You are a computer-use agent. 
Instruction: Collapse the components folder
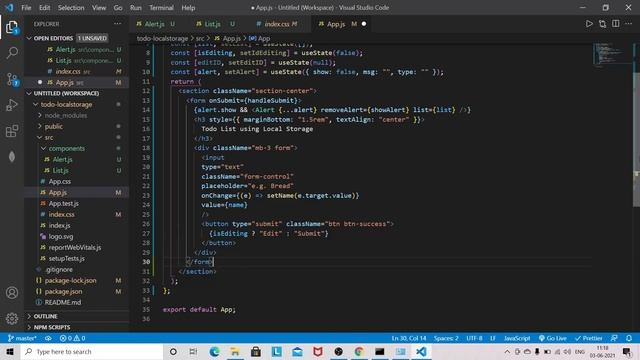[x=44, y=149]
